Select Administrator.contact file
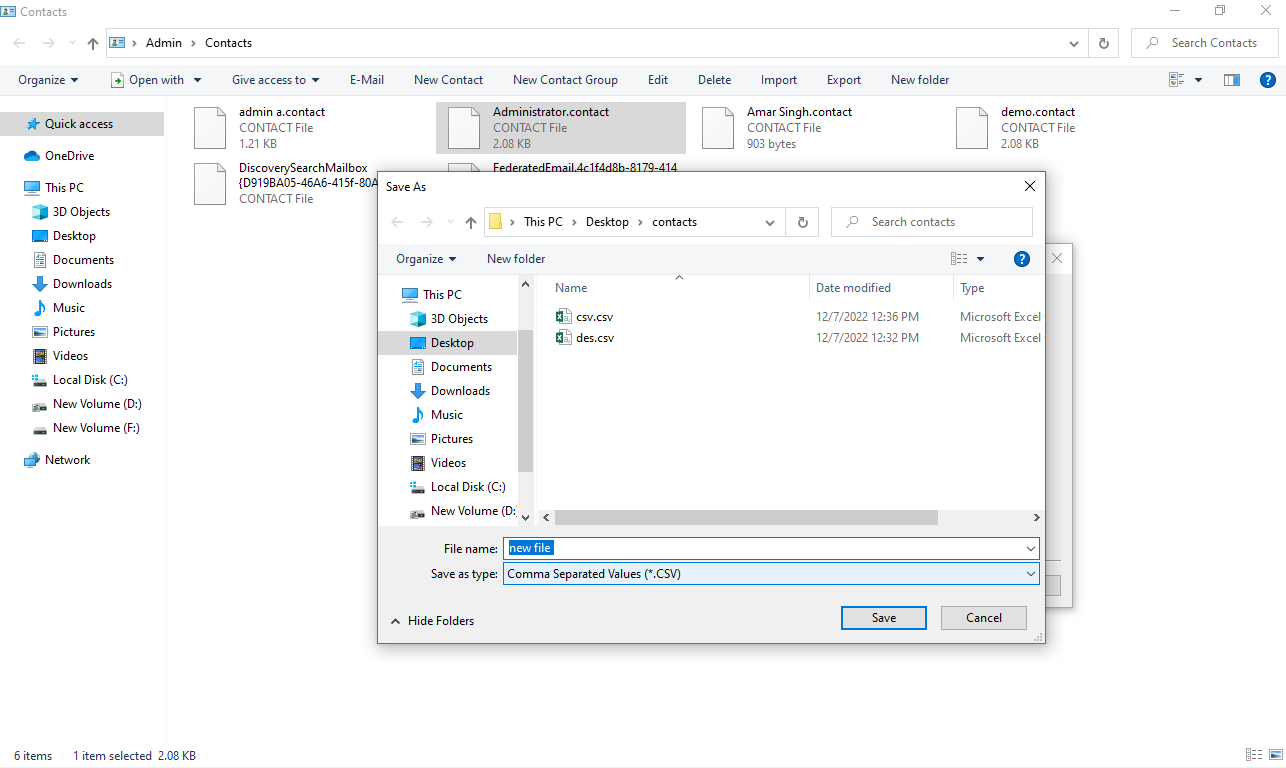The width and height of the screenshot is (1286, 768). pos(561,128)
